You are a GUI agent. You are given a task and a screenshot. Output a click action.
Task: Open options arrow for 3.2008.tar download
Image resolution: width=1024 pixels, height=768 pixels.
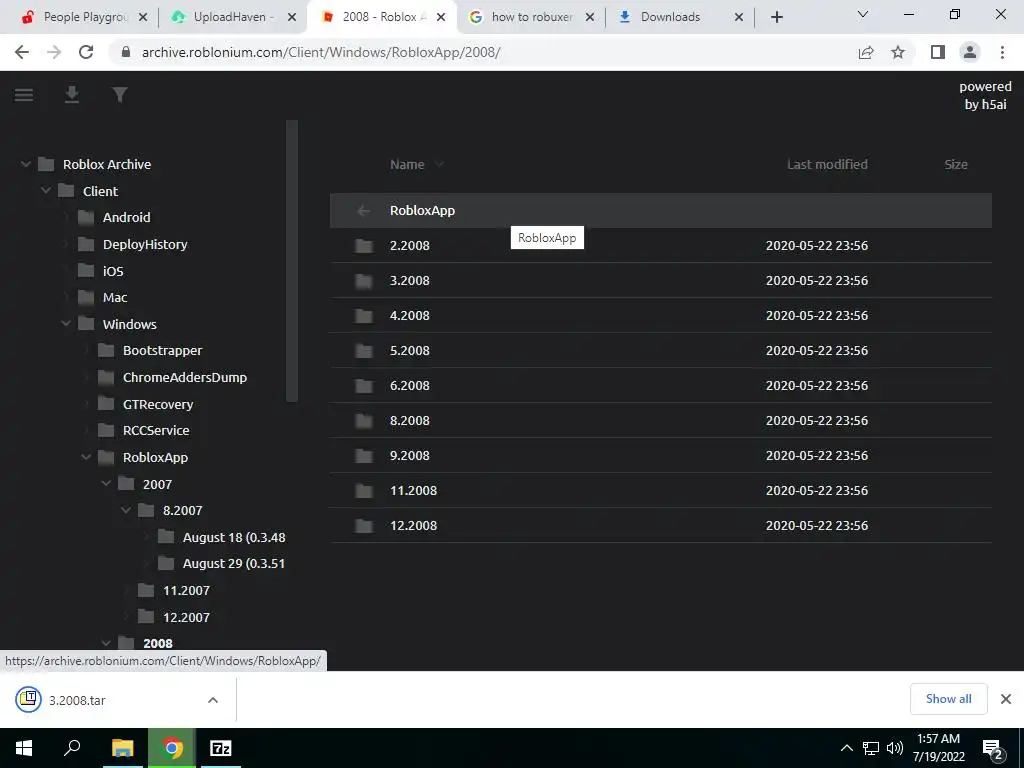213,700
